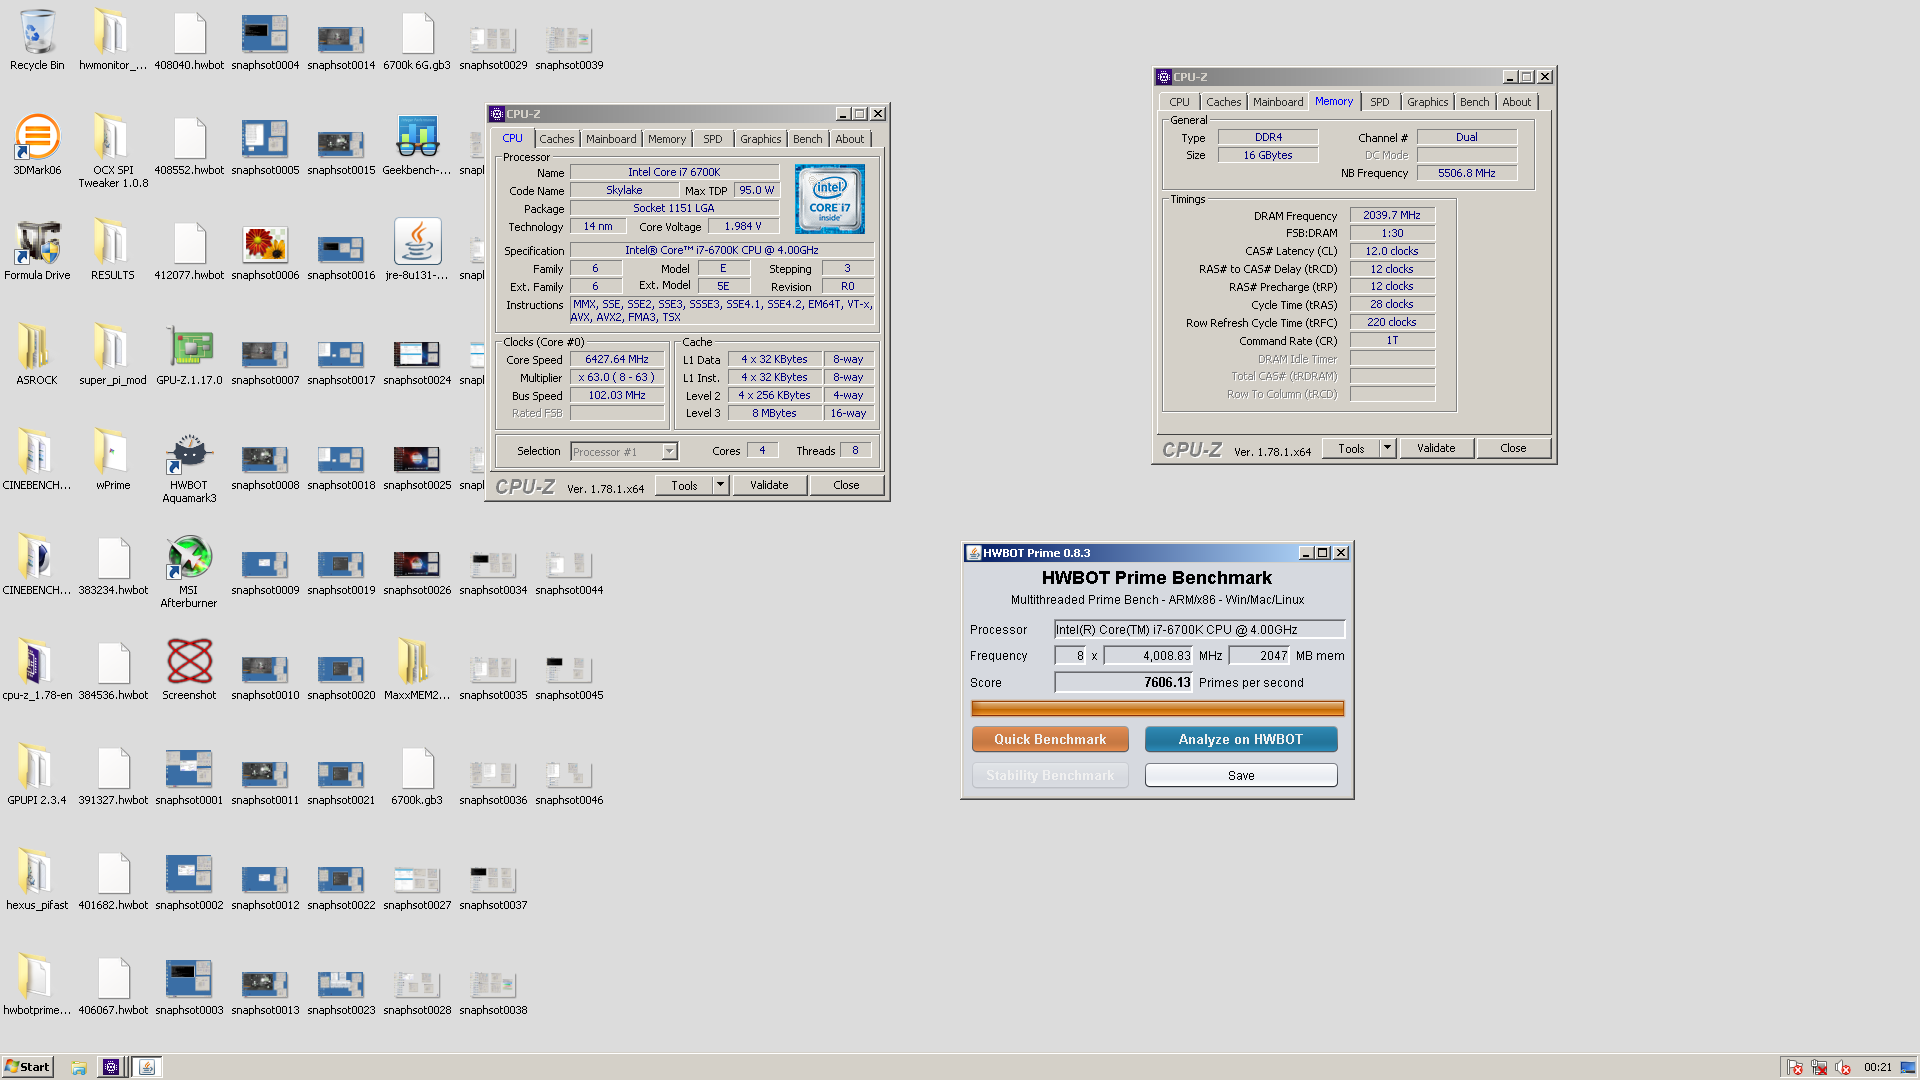Click the 4,008.83 MHz frequency field
This screenshot has height=1080, width=1920.
coord(1148,656)
